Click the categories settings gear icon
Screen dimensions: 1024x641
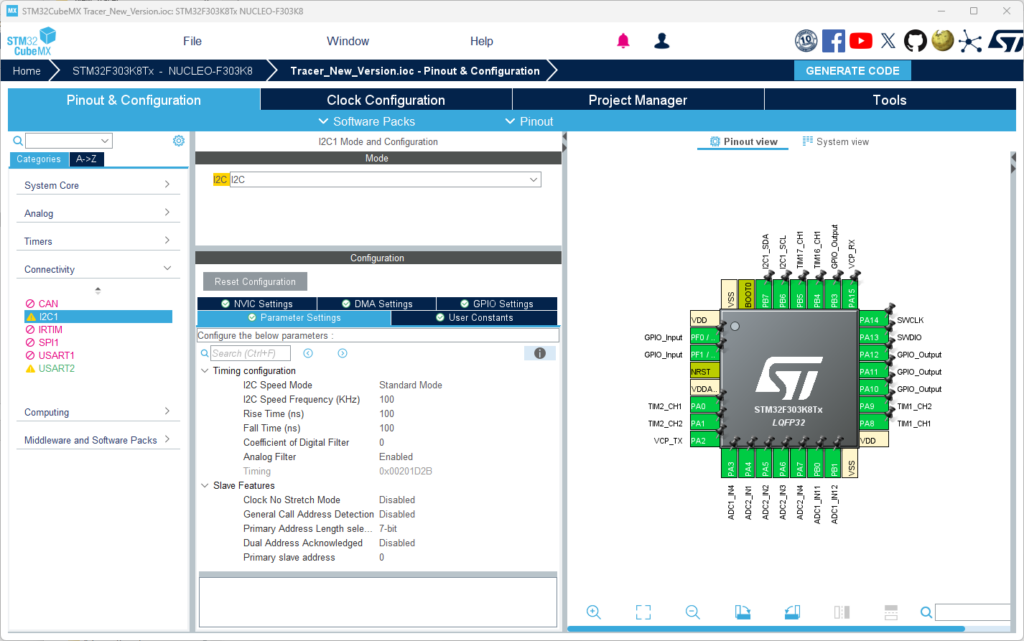point(178,141)
